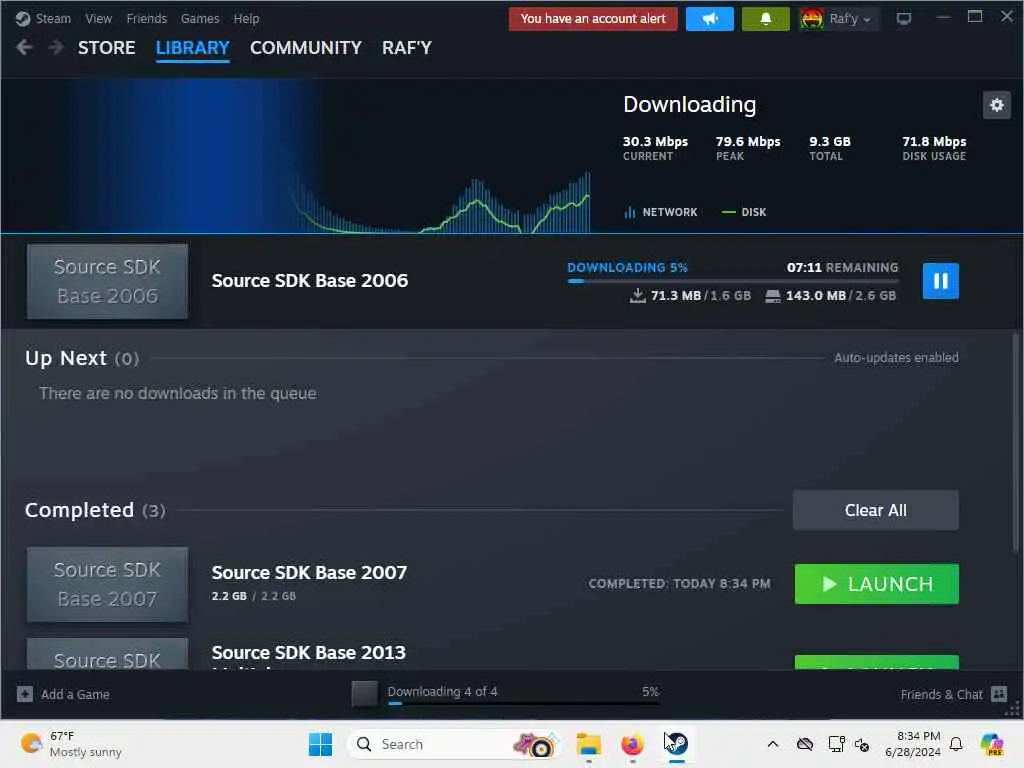Pause the Source SDK Base 2006 download
The height and width of the screenshot is (768, 1024).
point(940,281)
